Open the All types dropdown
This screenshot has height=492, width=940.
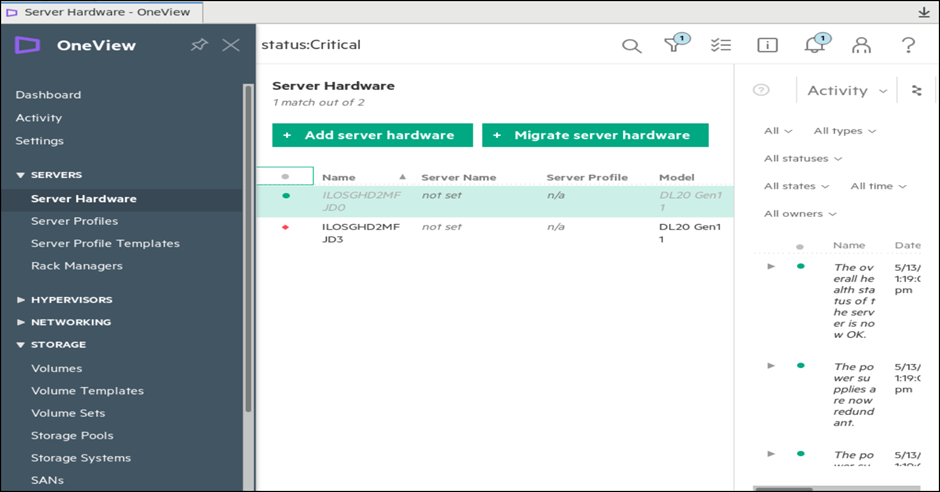(x=845, y=131)
